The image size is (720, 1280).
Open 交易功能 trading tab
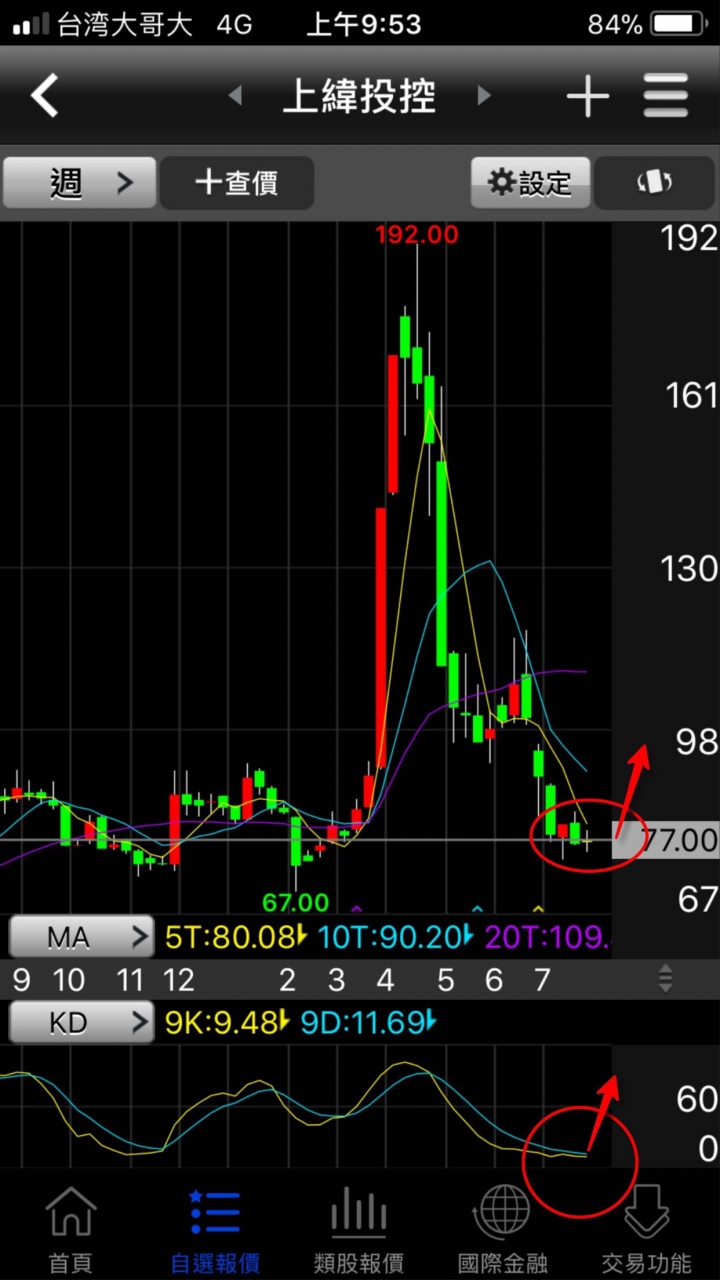(x=647, y=1231)
